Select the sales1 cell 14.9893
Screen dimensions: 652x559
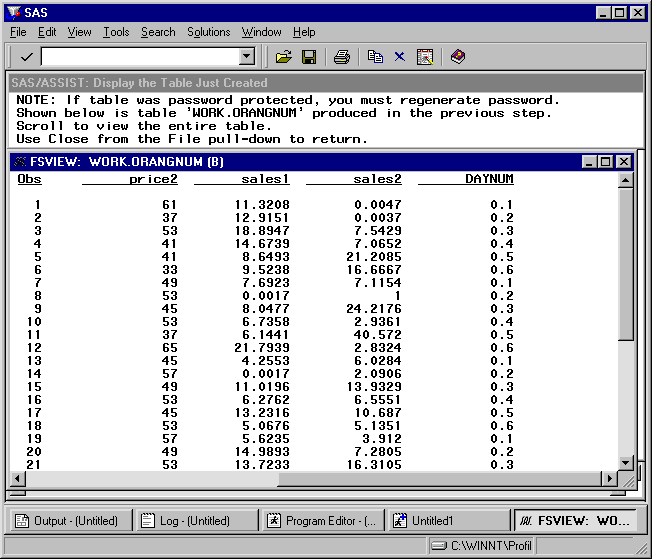pos(262,451)
